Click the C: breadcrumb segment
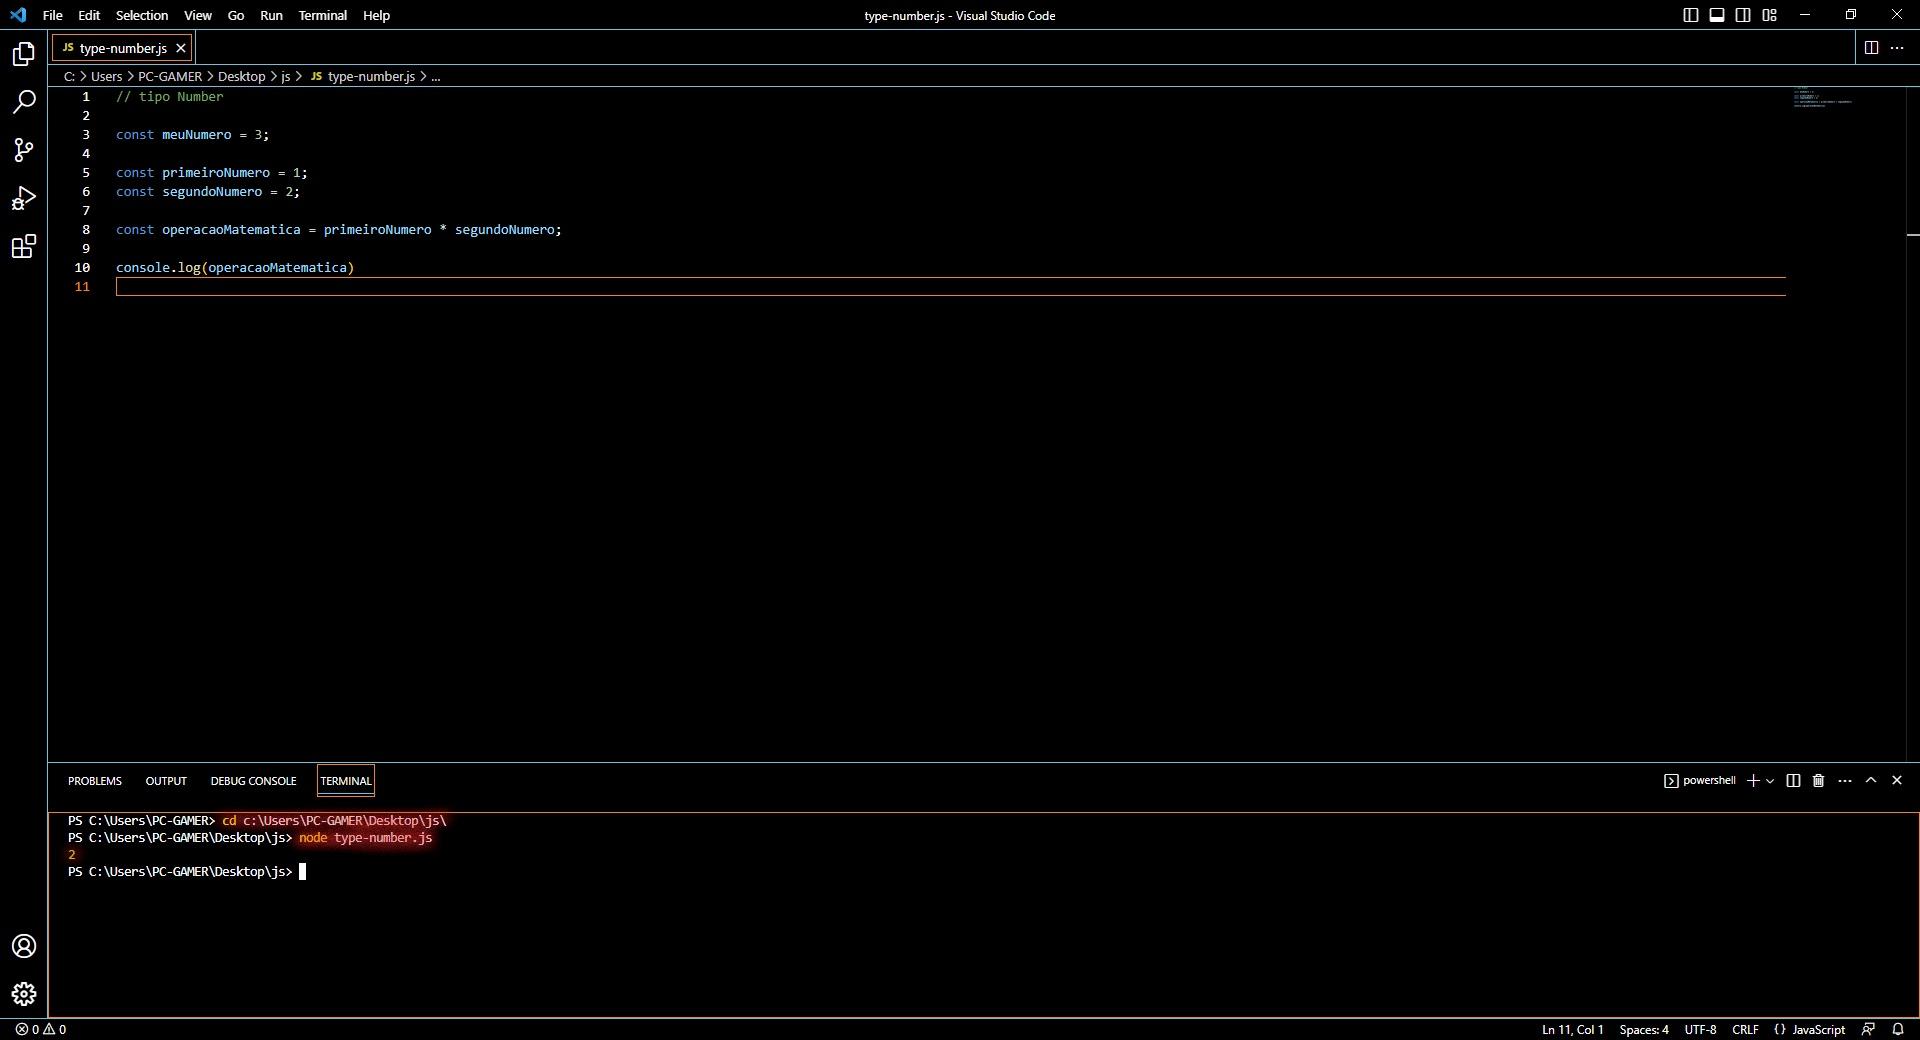 coord(70,77)
